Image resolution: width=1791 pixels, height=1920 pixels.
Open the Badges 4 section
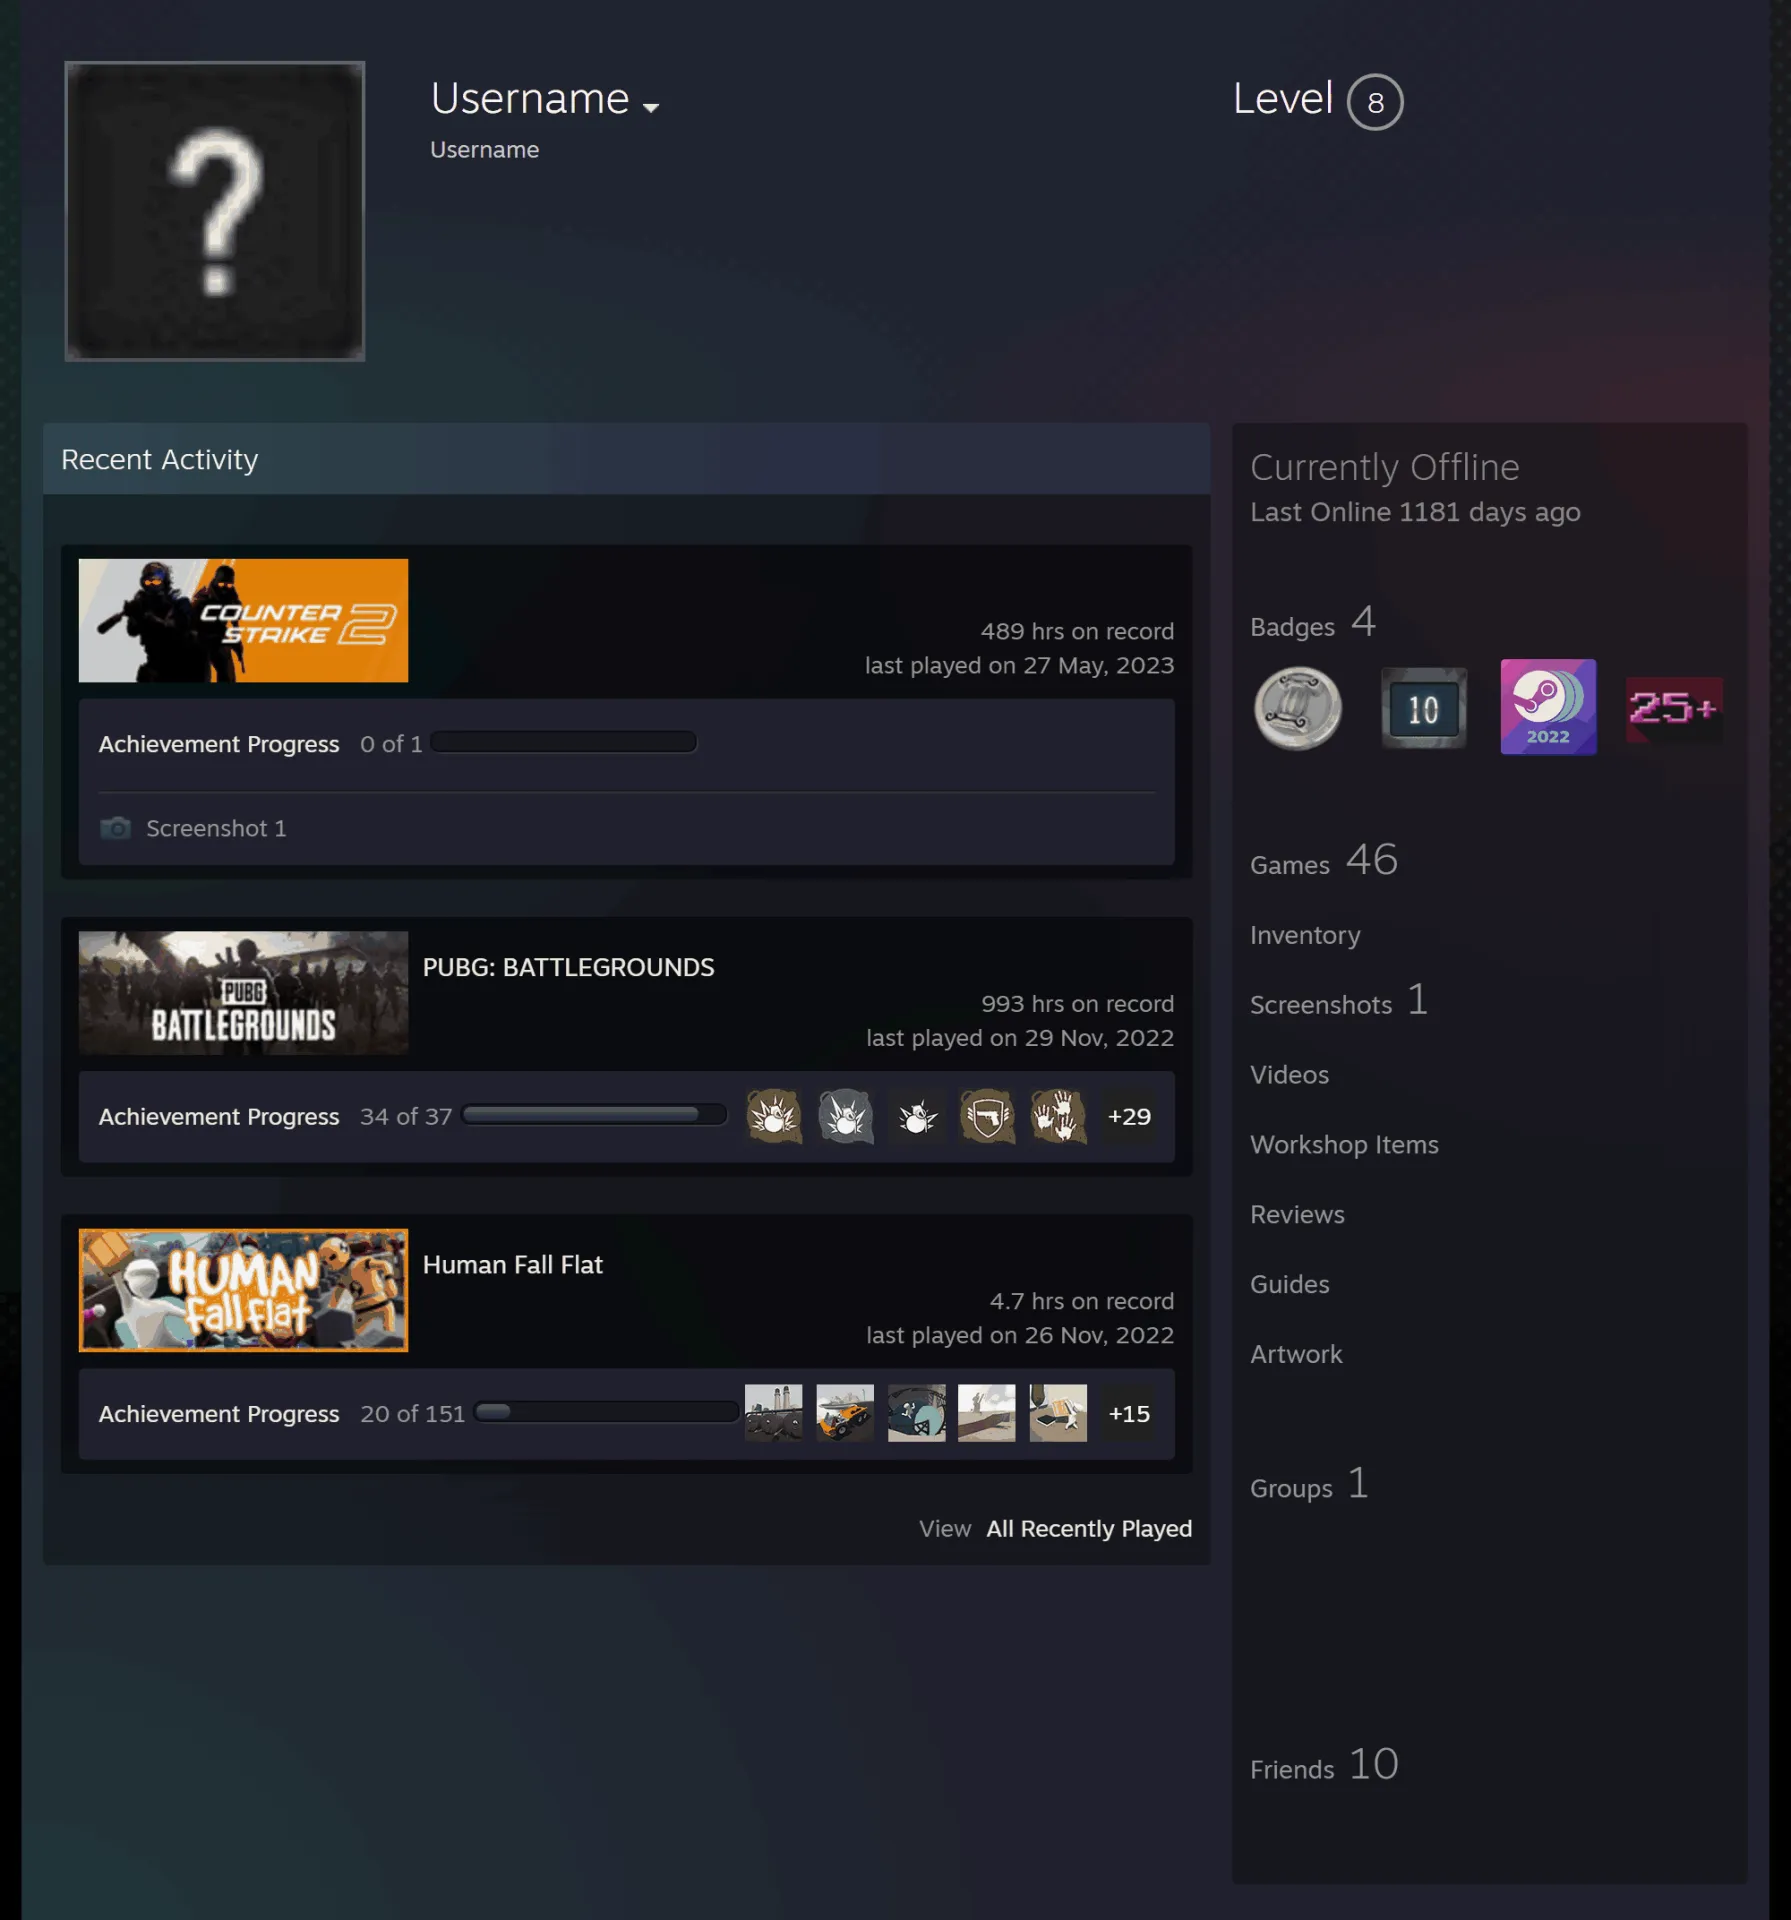[1313, 623]
